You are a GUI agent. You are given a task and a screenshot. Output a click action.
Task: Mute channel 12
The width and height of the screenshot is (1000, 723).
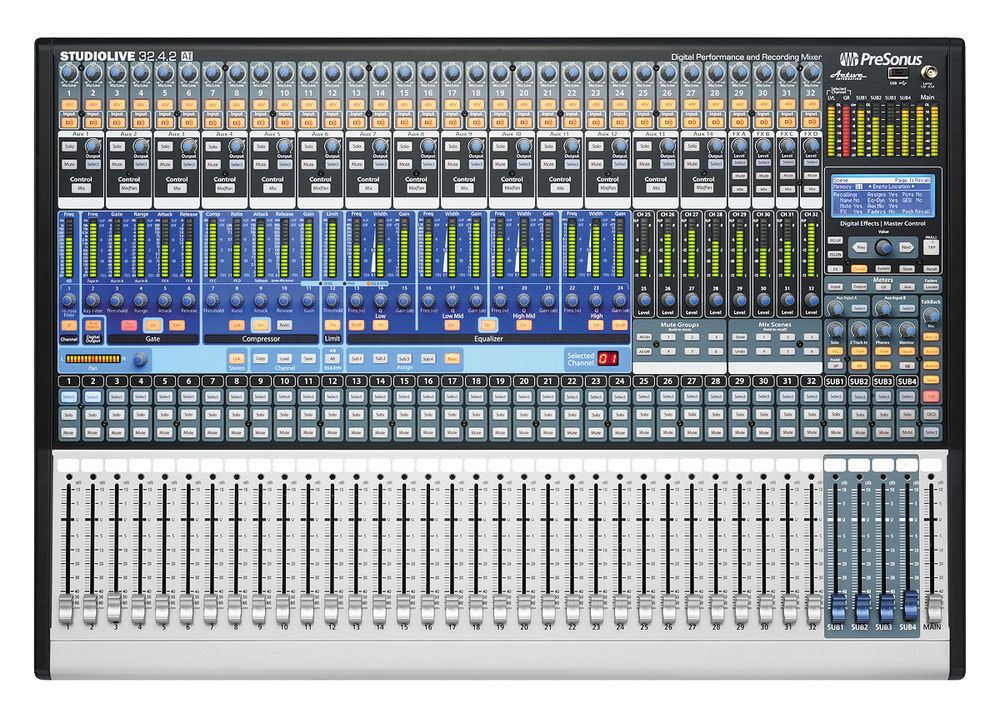click(x=332, y=433)
